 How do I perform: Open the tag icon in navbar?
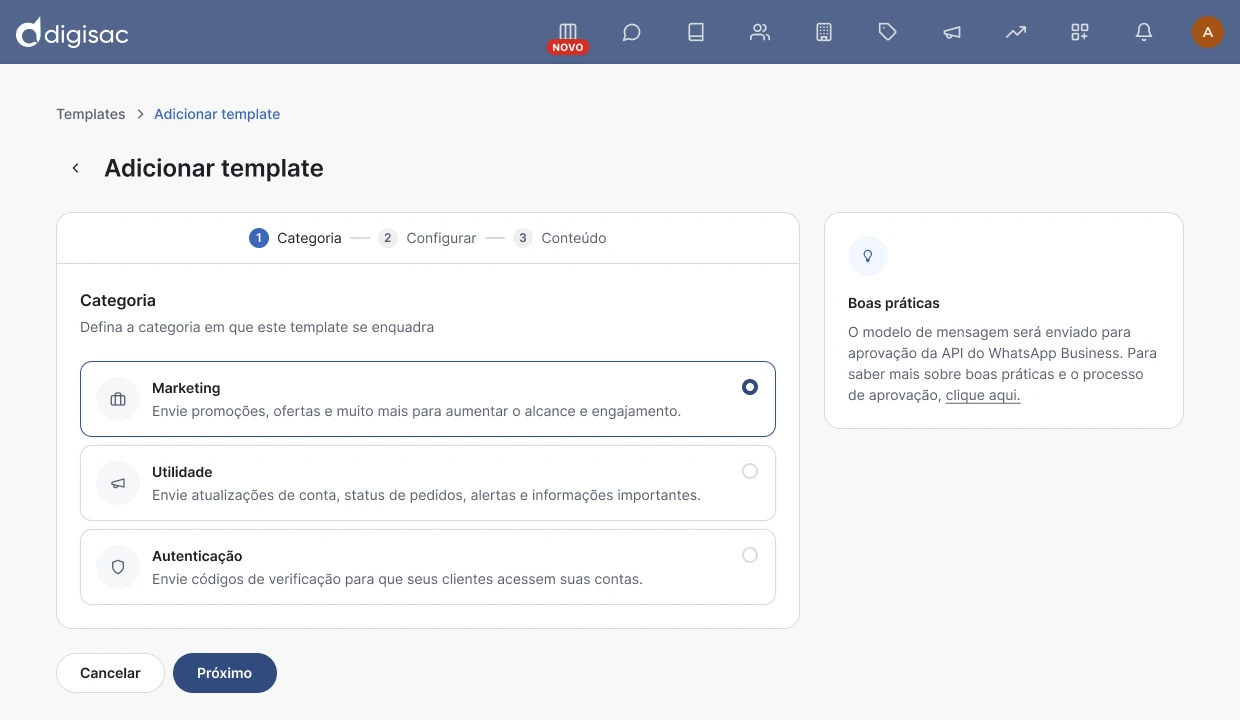887,32
